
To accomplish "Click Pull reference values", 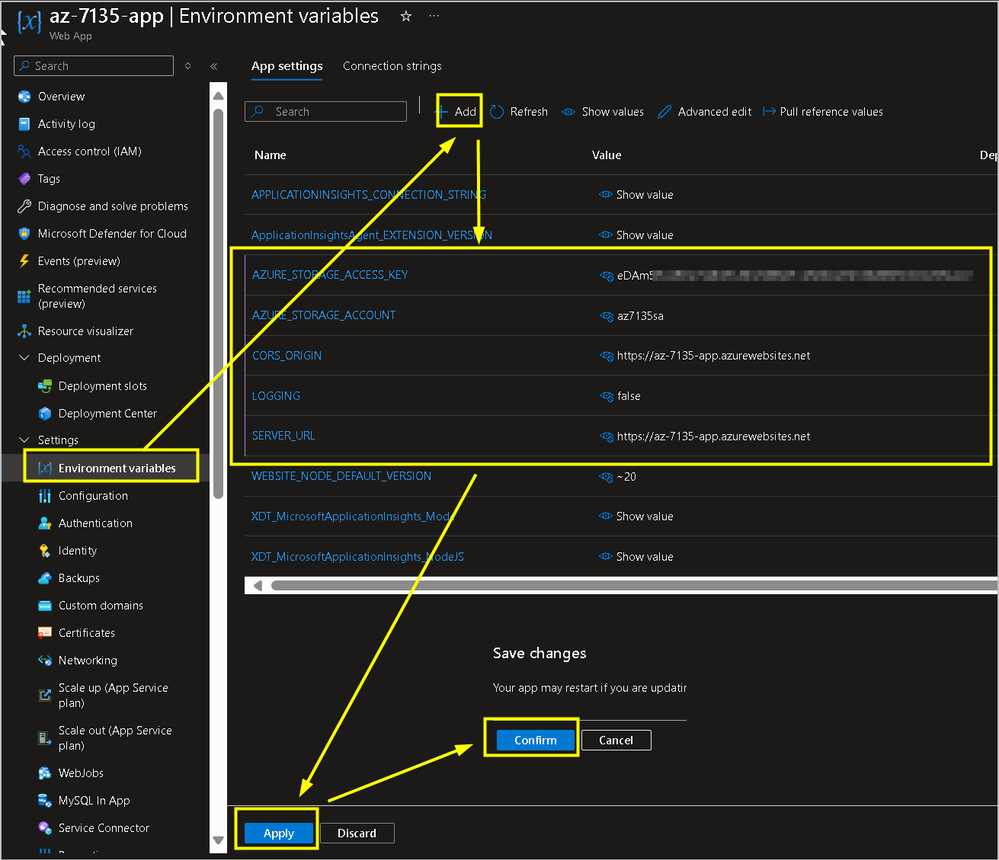I will coord(823,112).
